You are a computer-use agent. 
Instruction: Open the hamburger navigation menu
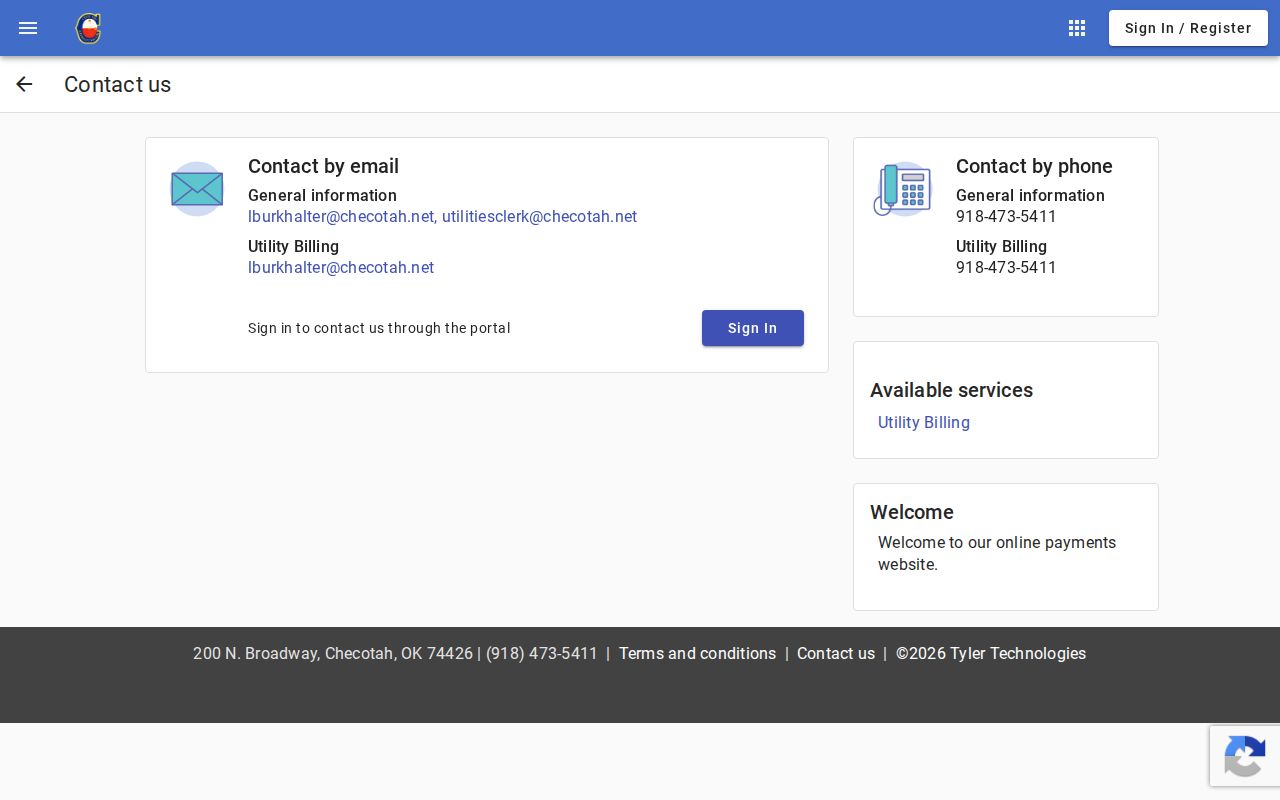(x=28, y=28)
